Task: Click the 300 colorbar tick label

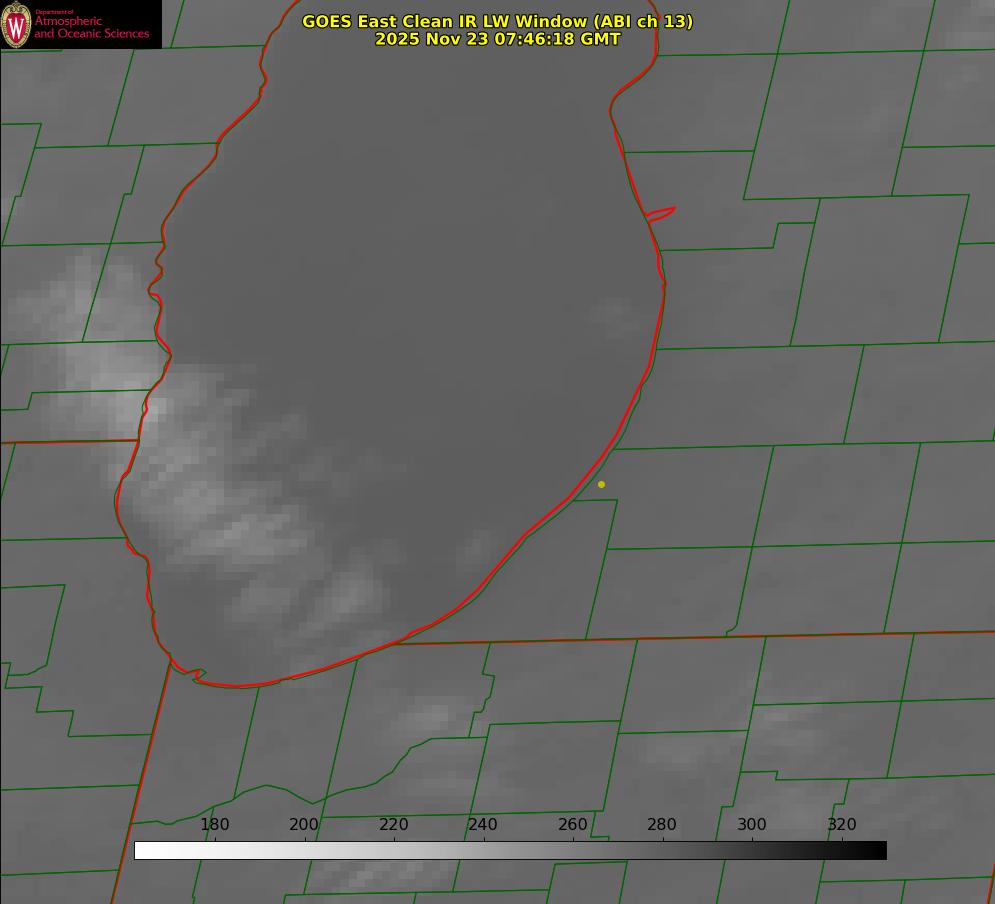Action: (751, 825)
